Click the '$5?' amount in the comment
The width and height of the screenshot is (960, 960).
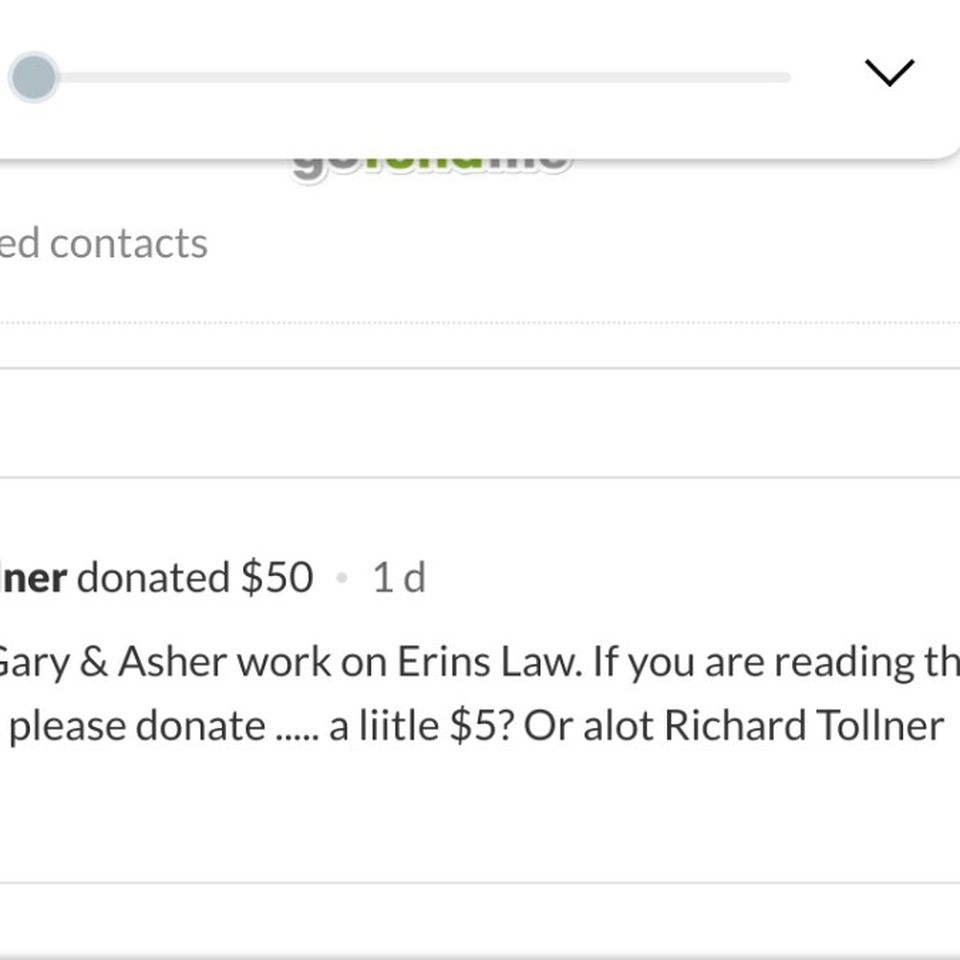tap(481, 726)
